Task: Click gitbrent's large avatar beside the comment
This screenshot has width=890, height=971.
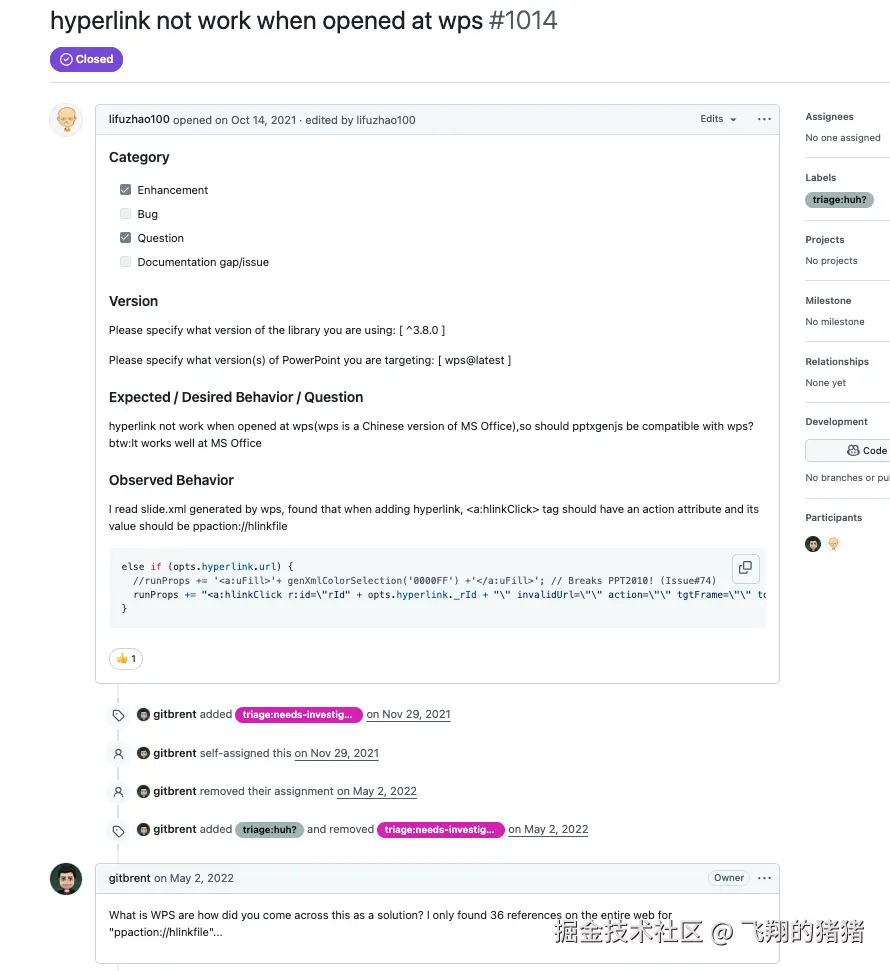Action: click(x=66, y=879)
